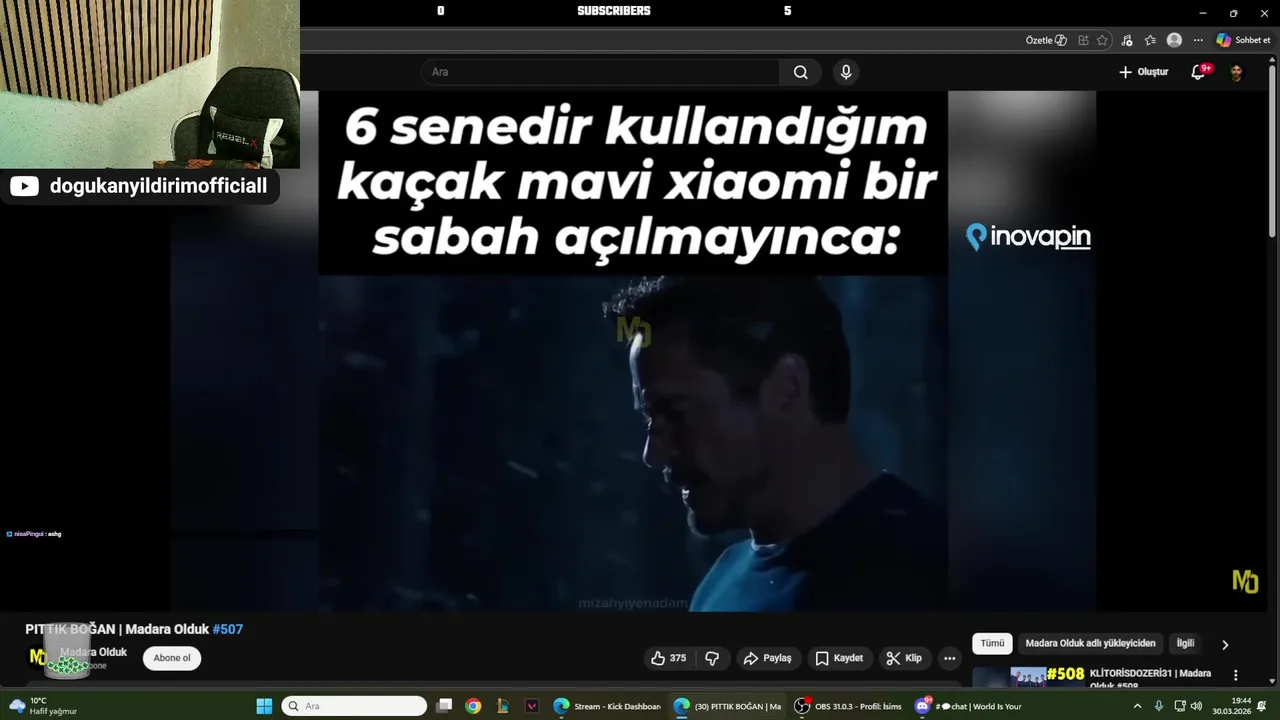Open the browser media control icon
The image size is (1280, 720).
pos(1127,40)
